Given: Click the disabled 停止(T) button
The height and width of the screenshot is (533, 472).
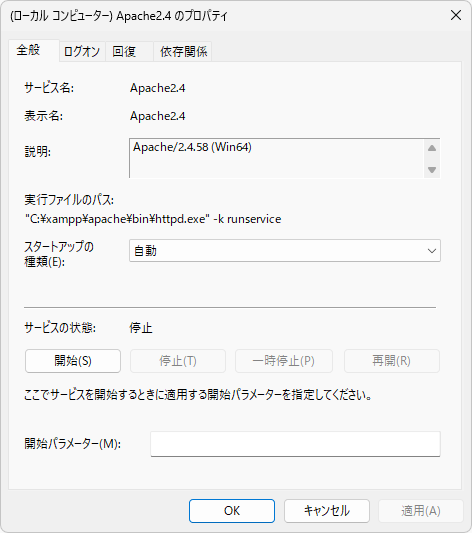Looking at the screenshot, I should tap(178, 361).
